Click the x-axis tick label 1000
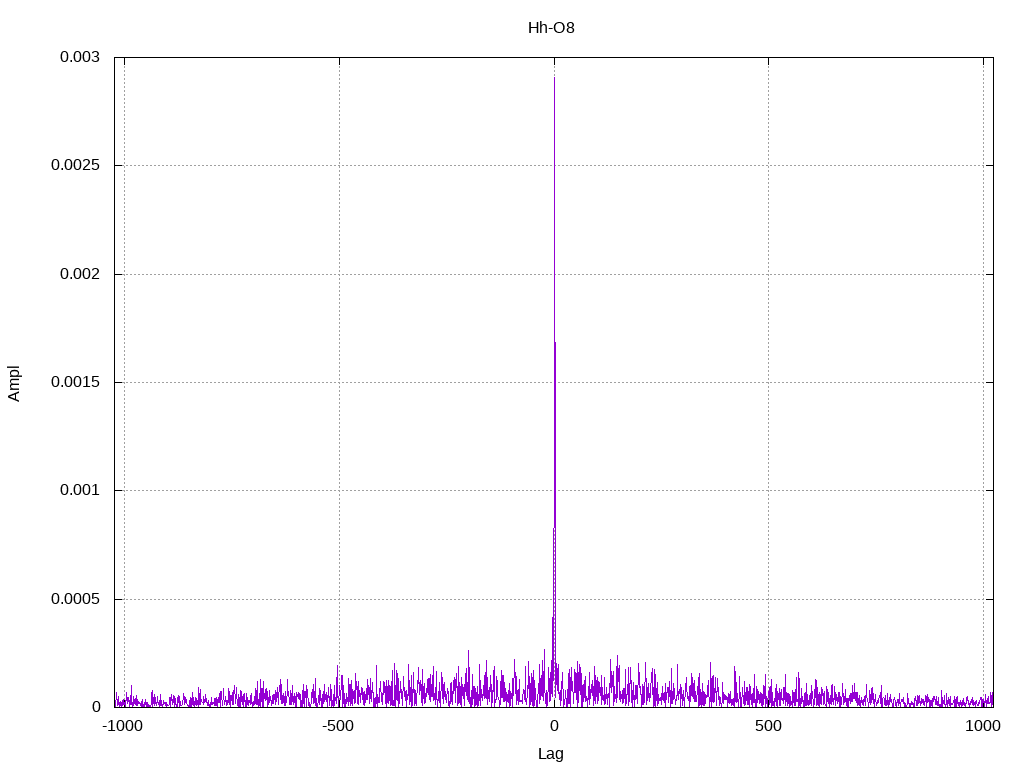The width and height of the screenshot is (1024, 768). [983, 726]
